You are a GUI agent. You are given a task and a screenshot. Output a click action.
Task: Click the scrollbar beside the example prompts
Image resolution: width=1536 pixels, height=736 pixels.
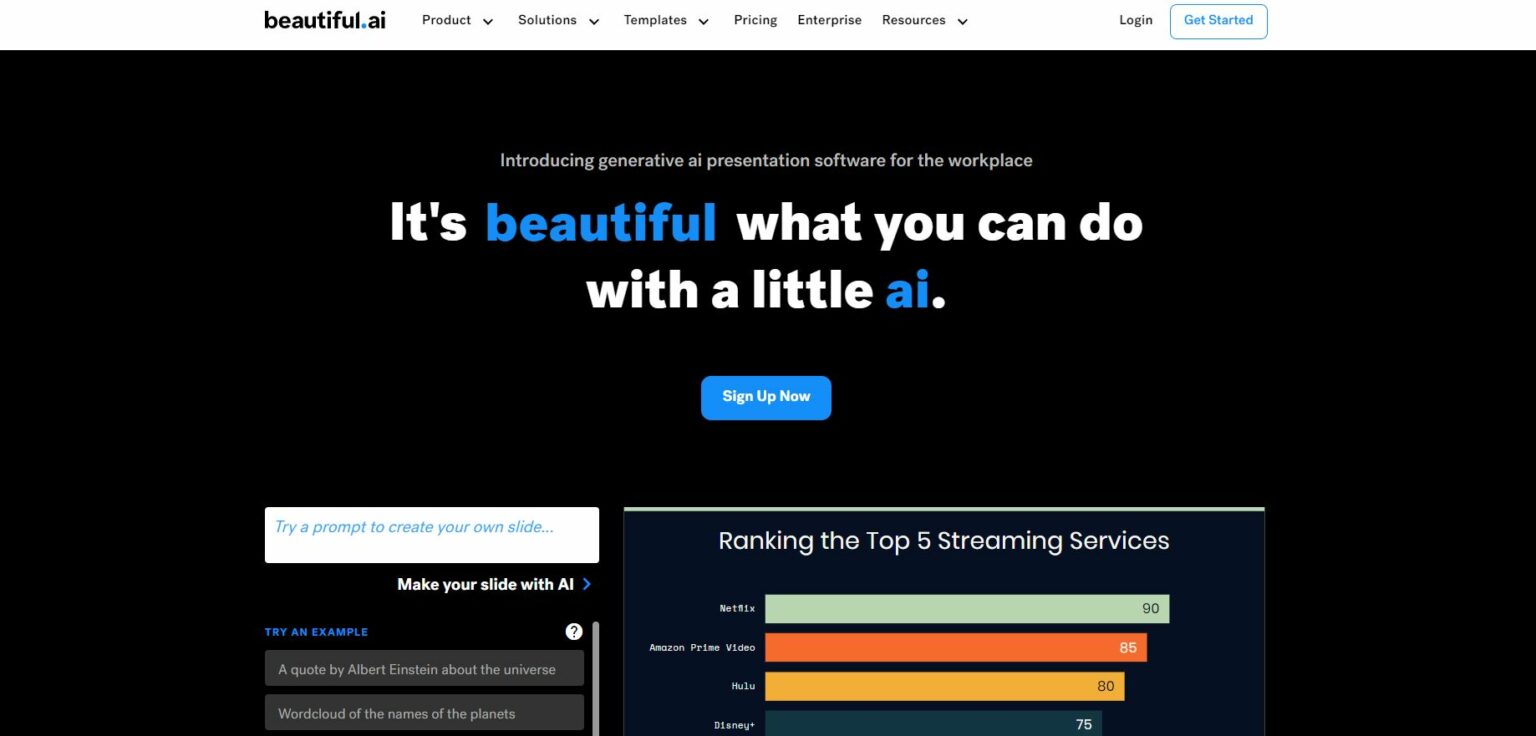pos(597,680)
